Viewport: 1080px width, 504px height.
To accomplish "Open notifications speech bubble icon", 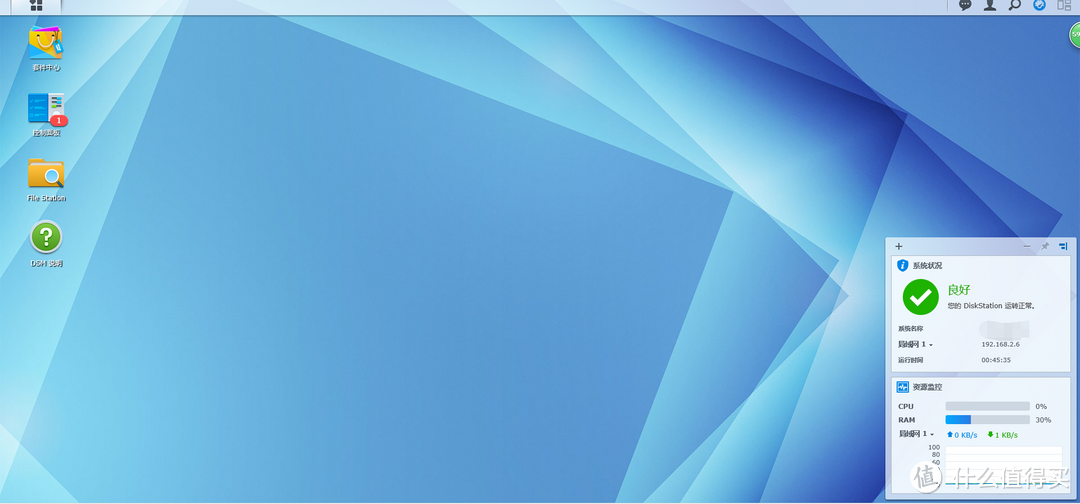I will click(966, 5).
